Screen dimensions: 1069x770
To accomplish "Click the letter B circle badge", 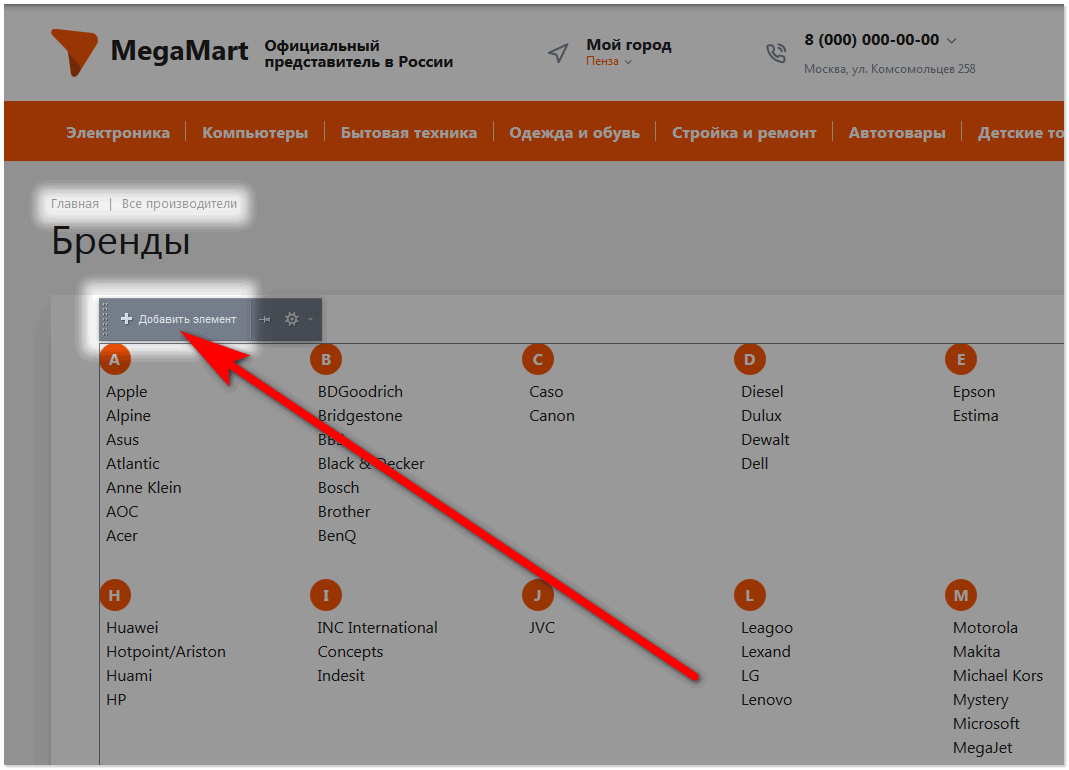I will pos(326,359).
